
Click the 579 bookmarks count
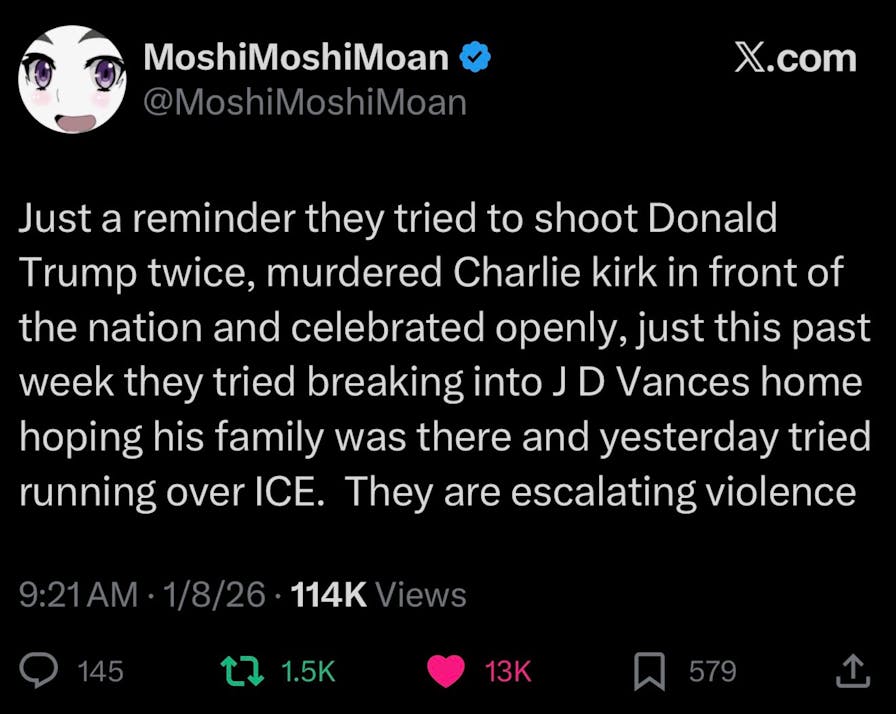click(712, 671)
